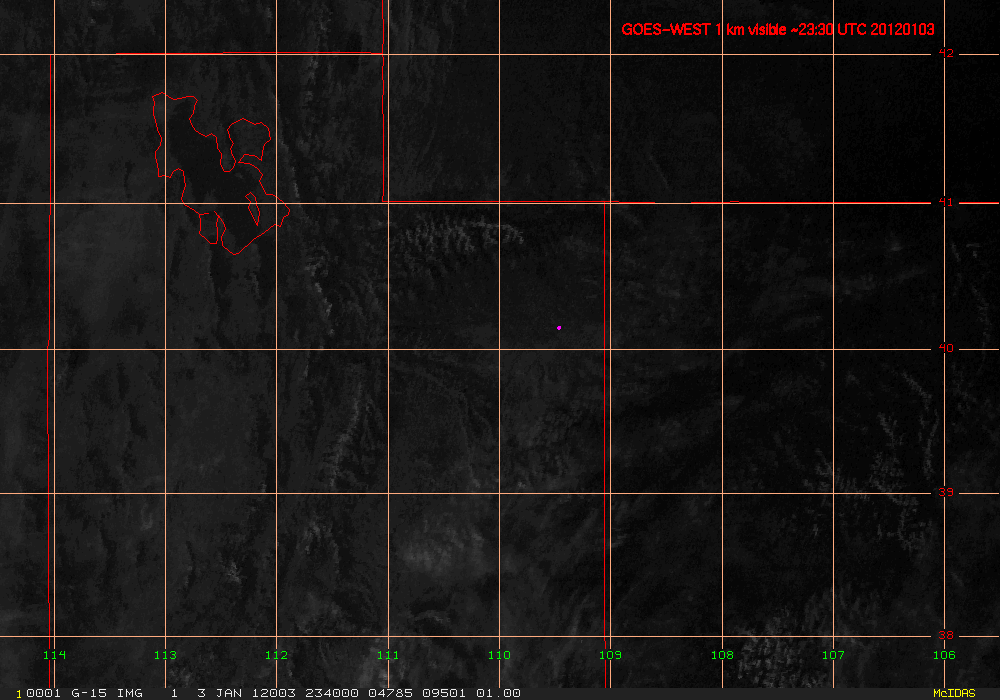Click the green longitude label 114
This screenshot has width=1000, height=700.
pos(54,655)
